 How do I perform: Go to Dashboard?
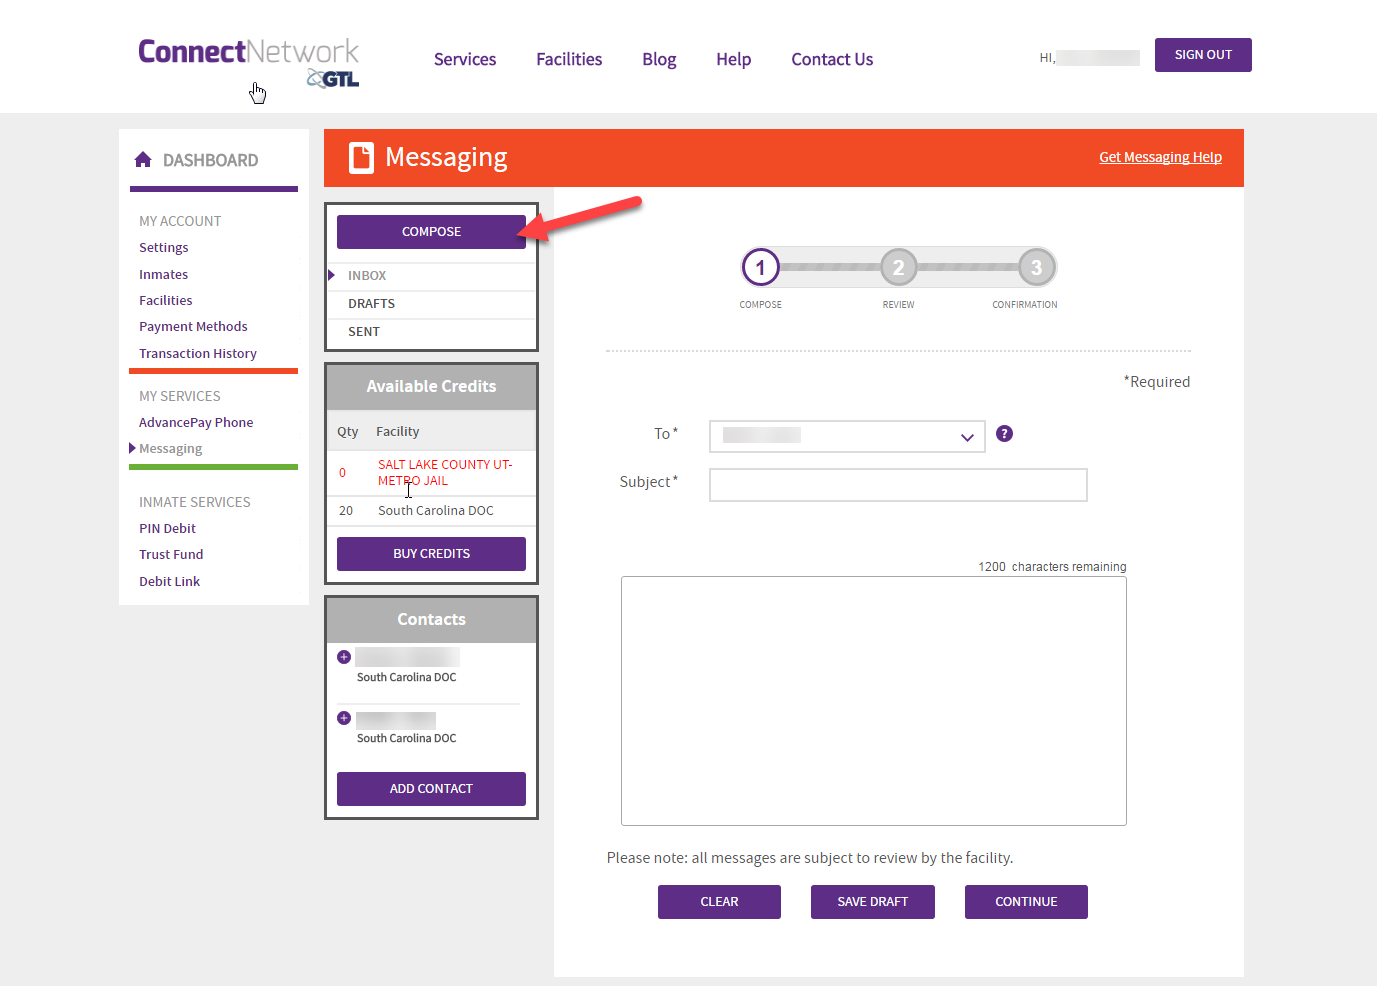[x=210, y=160]
